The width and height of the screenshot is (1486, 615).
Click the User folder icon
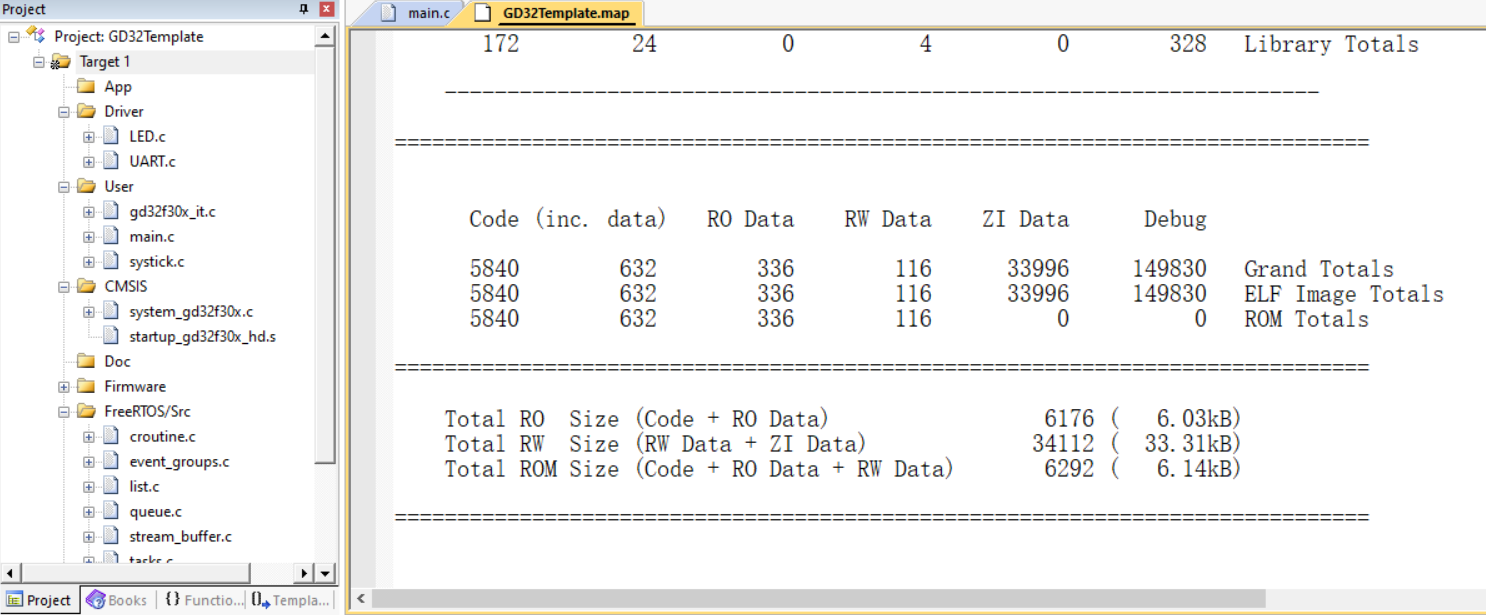tap(86, 186)
